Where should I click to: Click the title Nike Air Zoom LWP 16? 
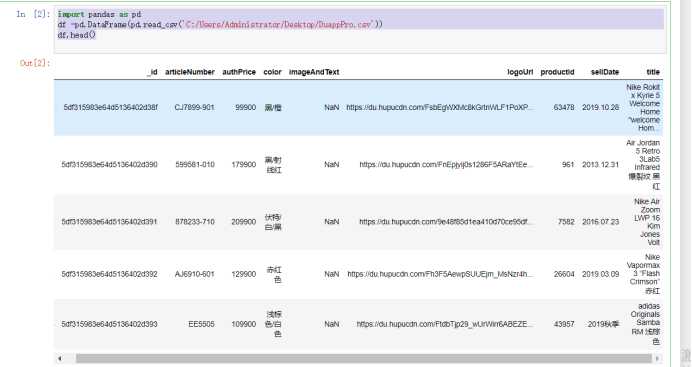pyautogui.click(x=647, y=222)
